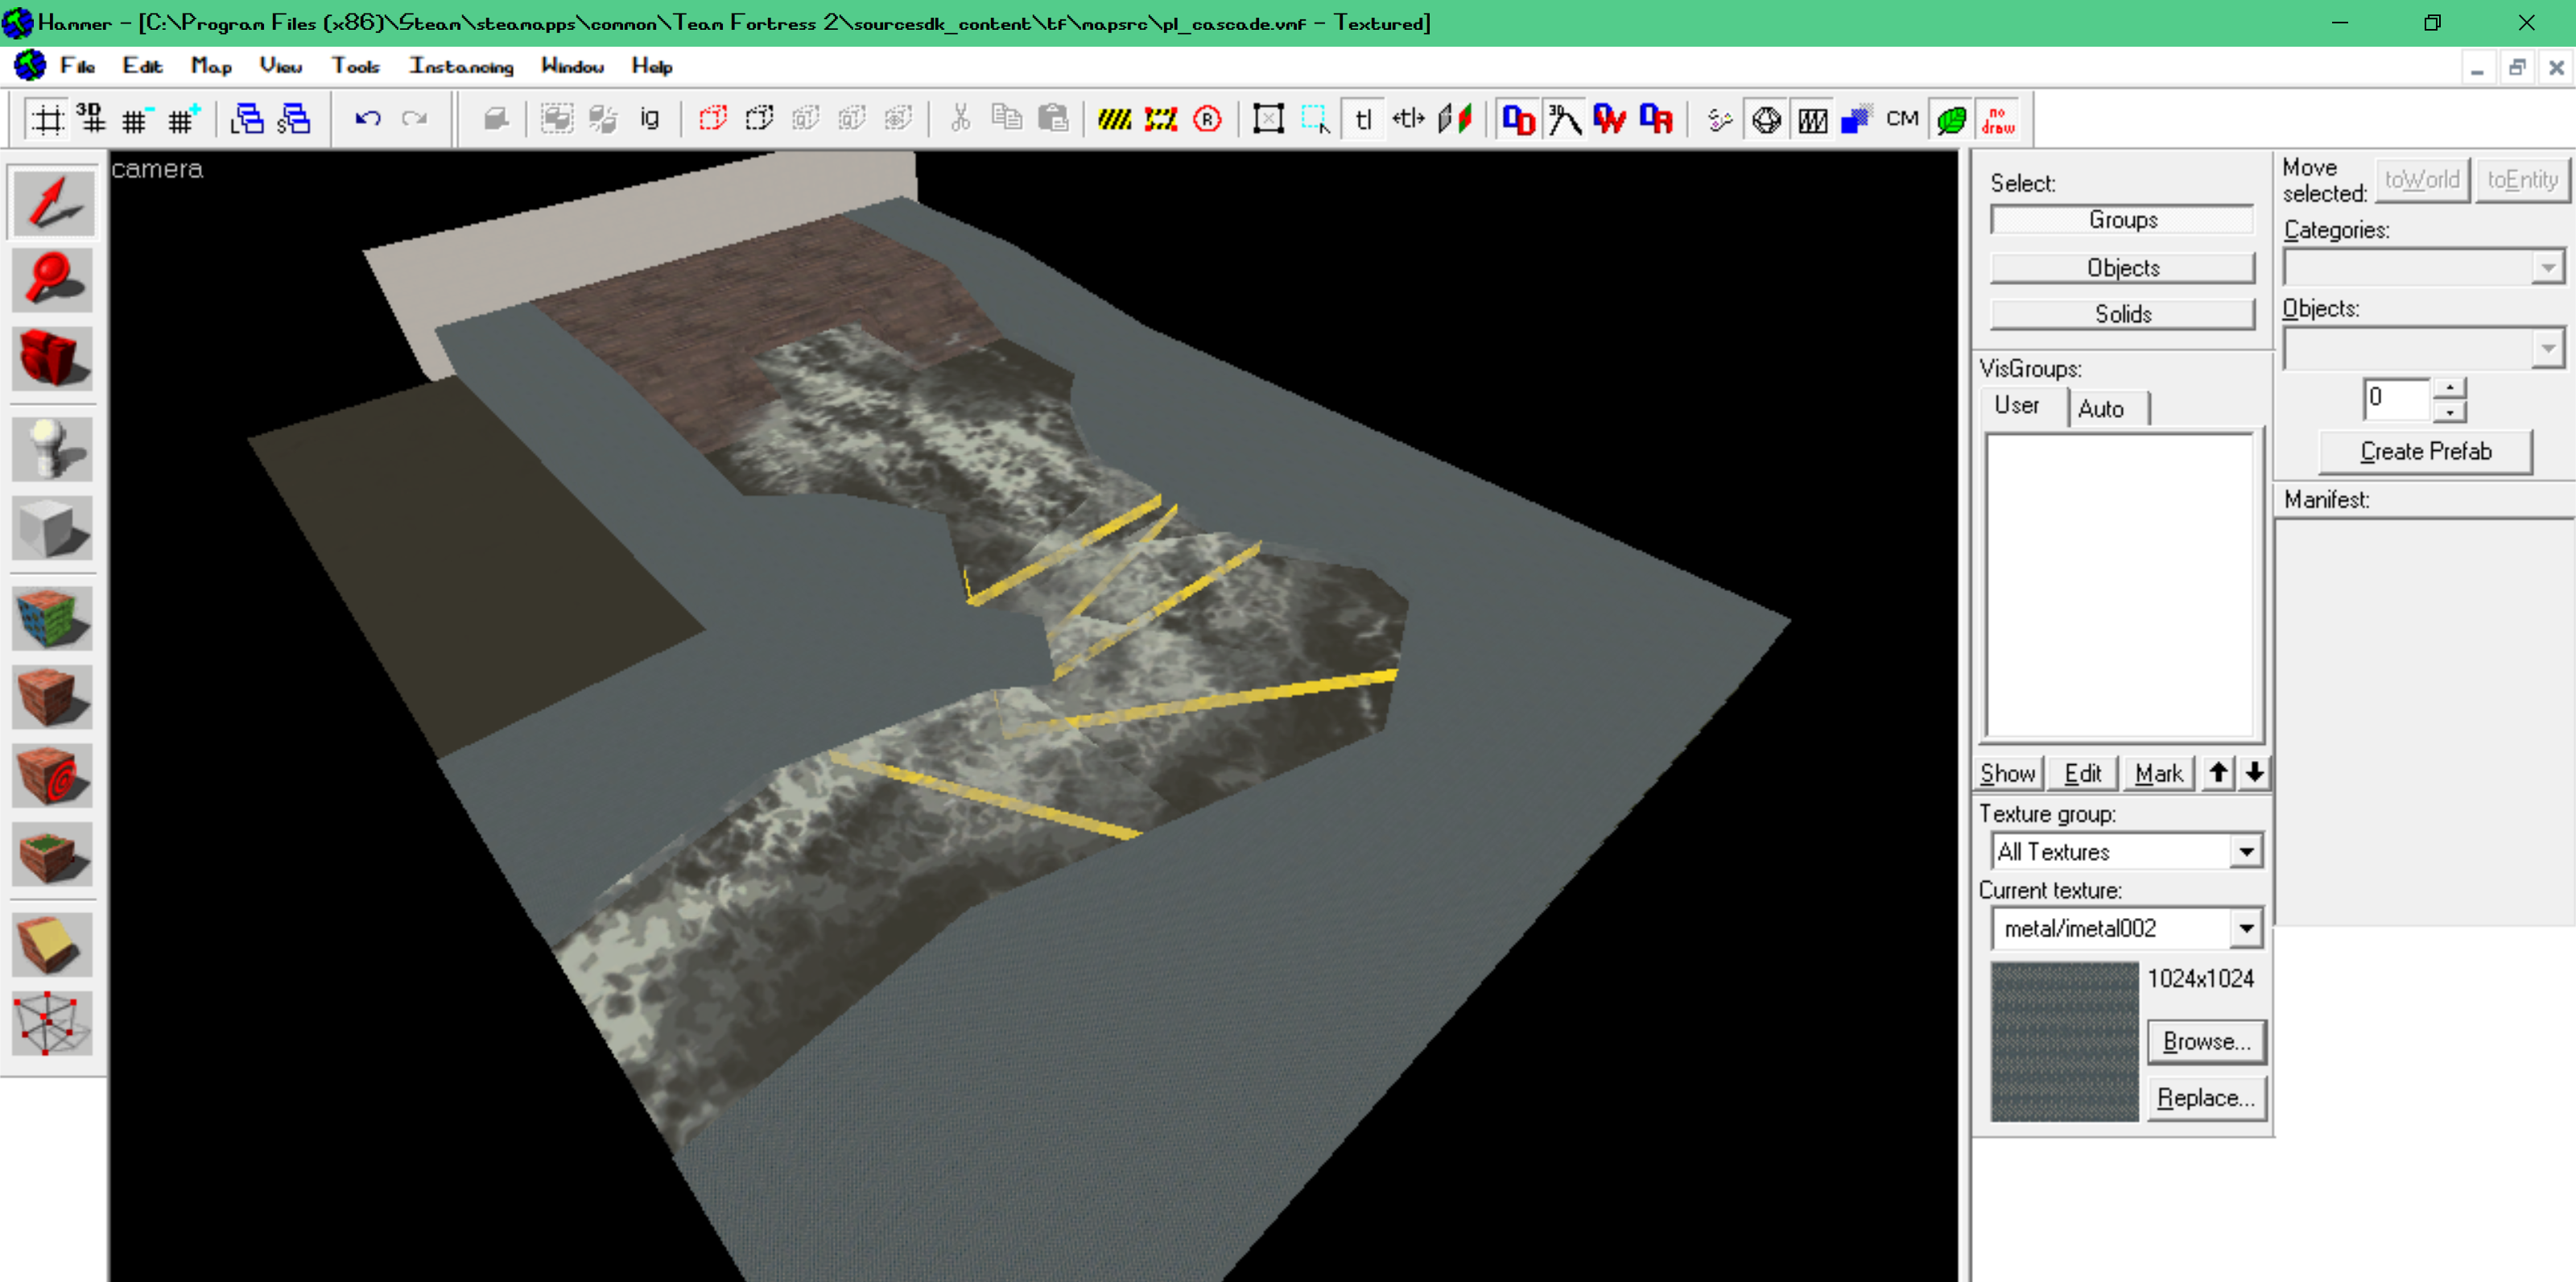Click the Solids select button
The height and width of the screenshot is (1282, 2576).
tap(2122, 314)
